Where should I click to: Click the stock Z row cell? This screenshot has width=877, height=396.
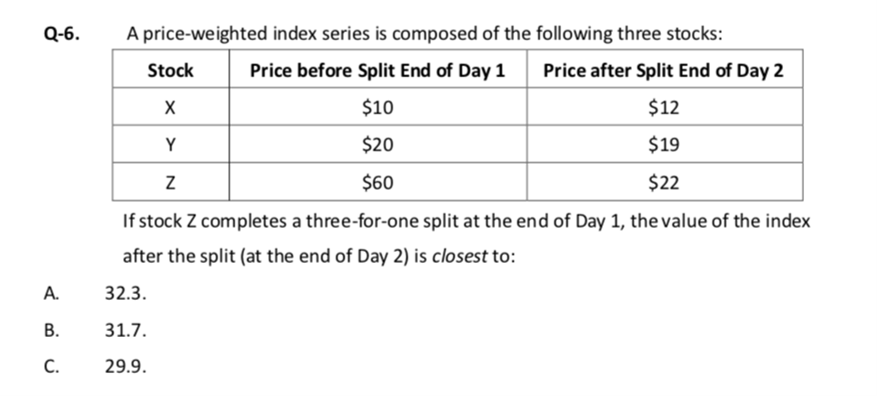[171, 182]
